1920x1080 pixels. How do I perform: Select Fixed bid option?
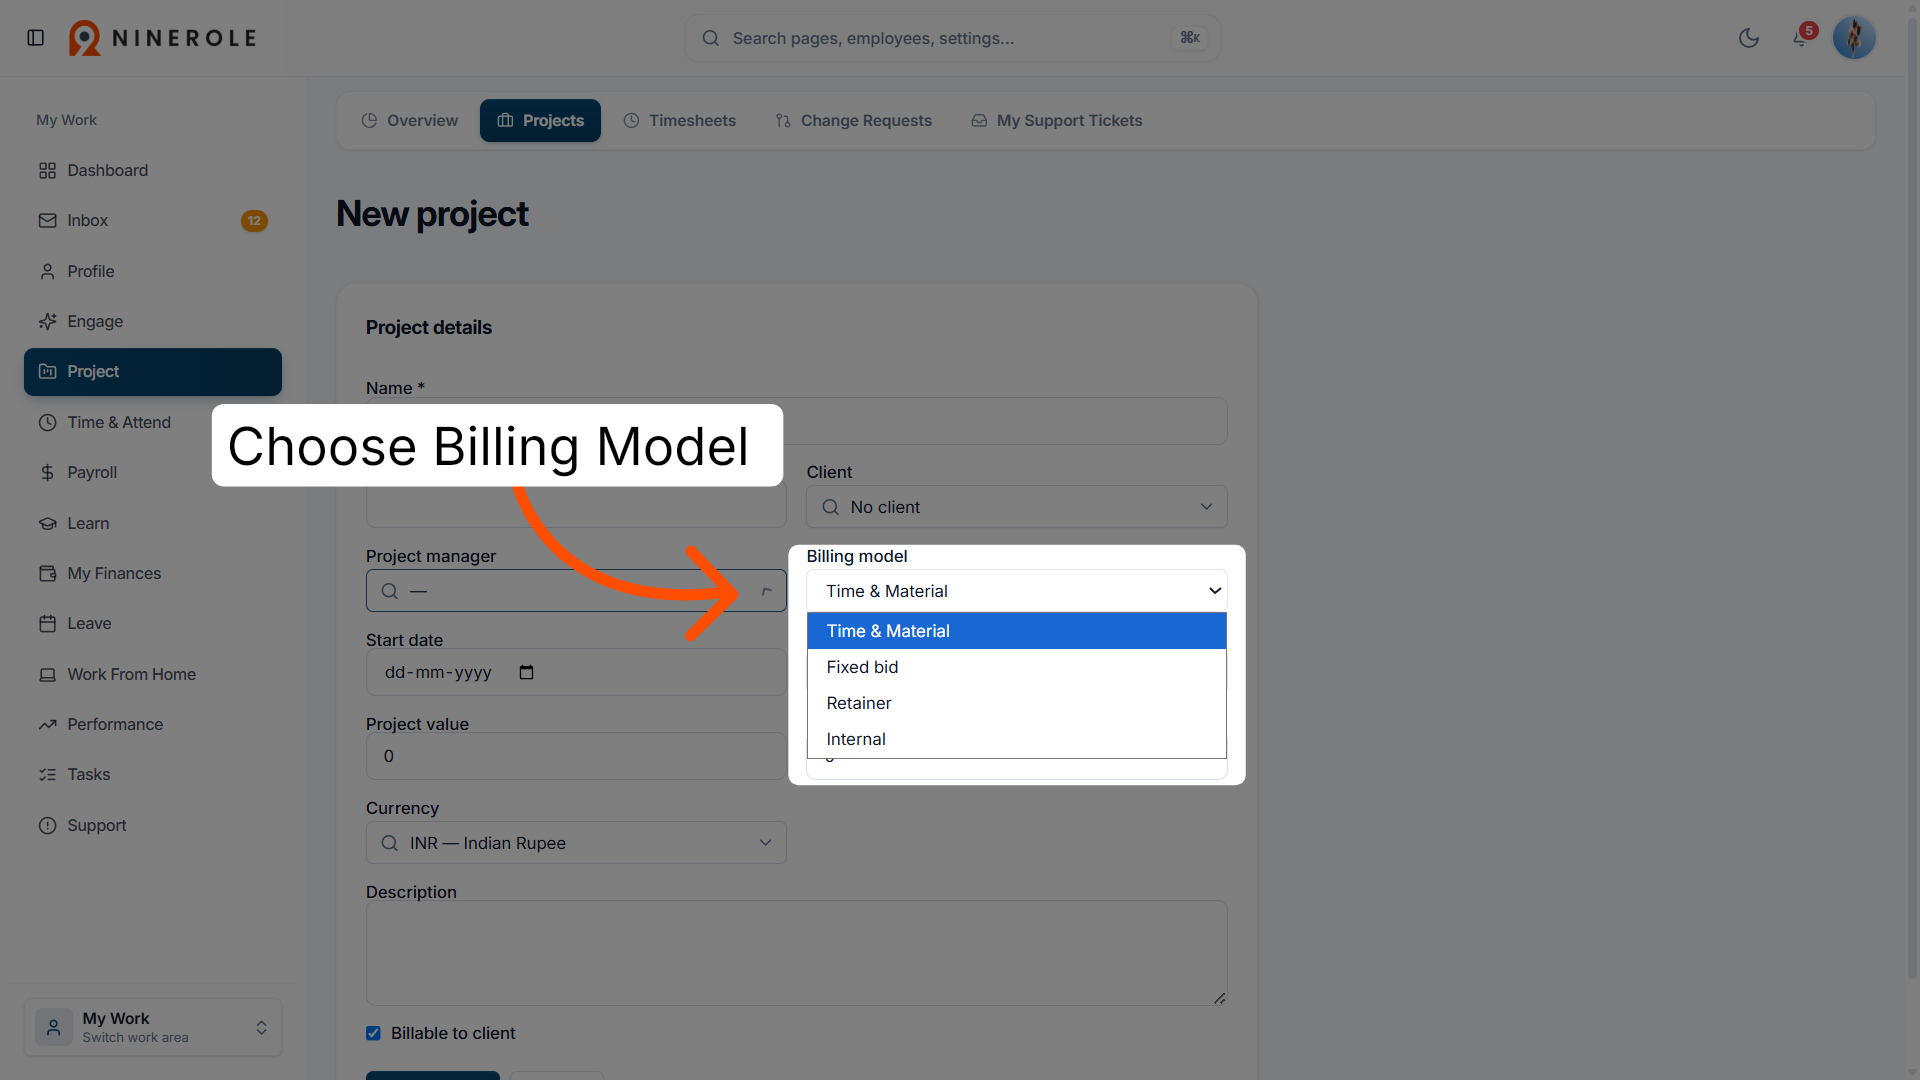[x=1017, y=667]
